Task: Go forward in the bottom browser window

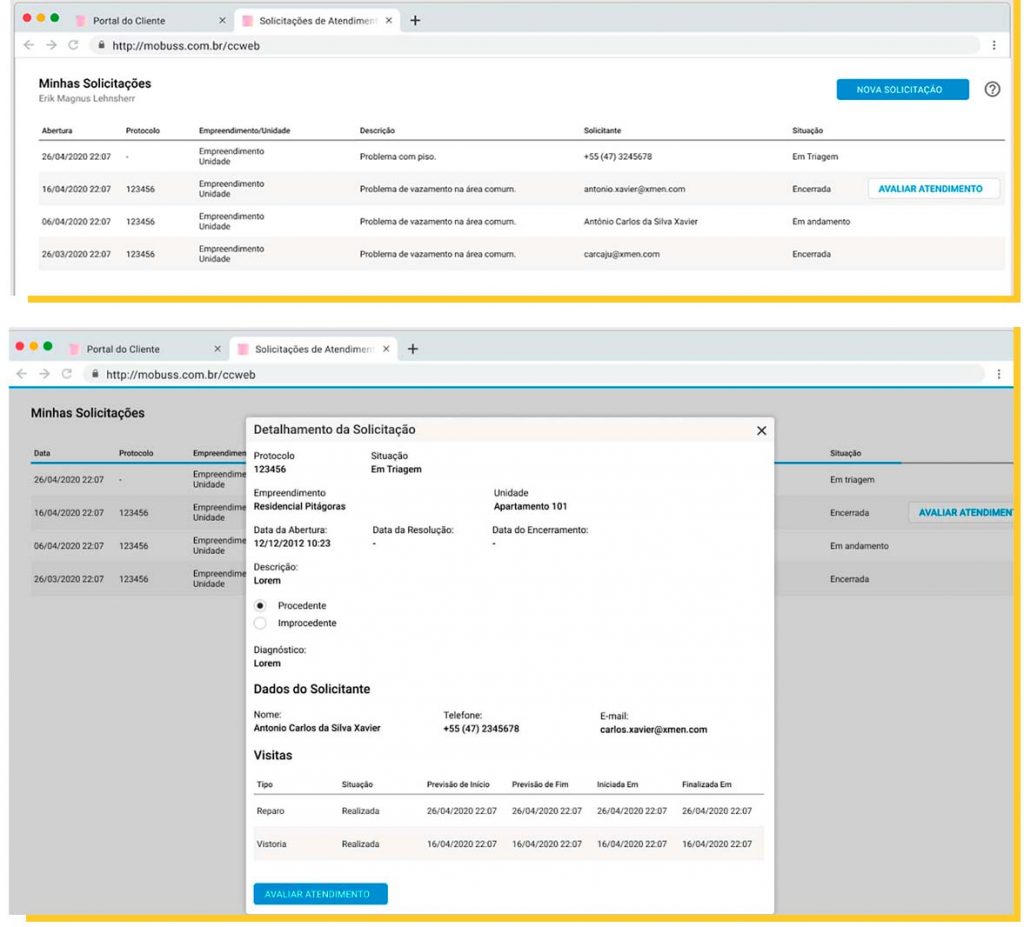Action: [44, 374]
